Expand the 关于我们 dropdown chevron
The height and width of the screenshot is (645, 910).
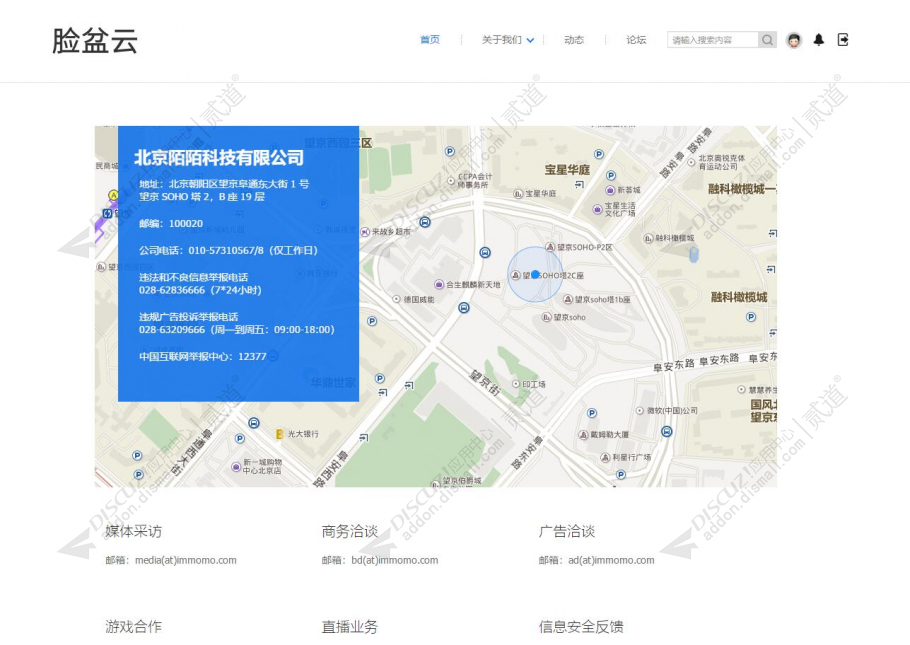530,40
